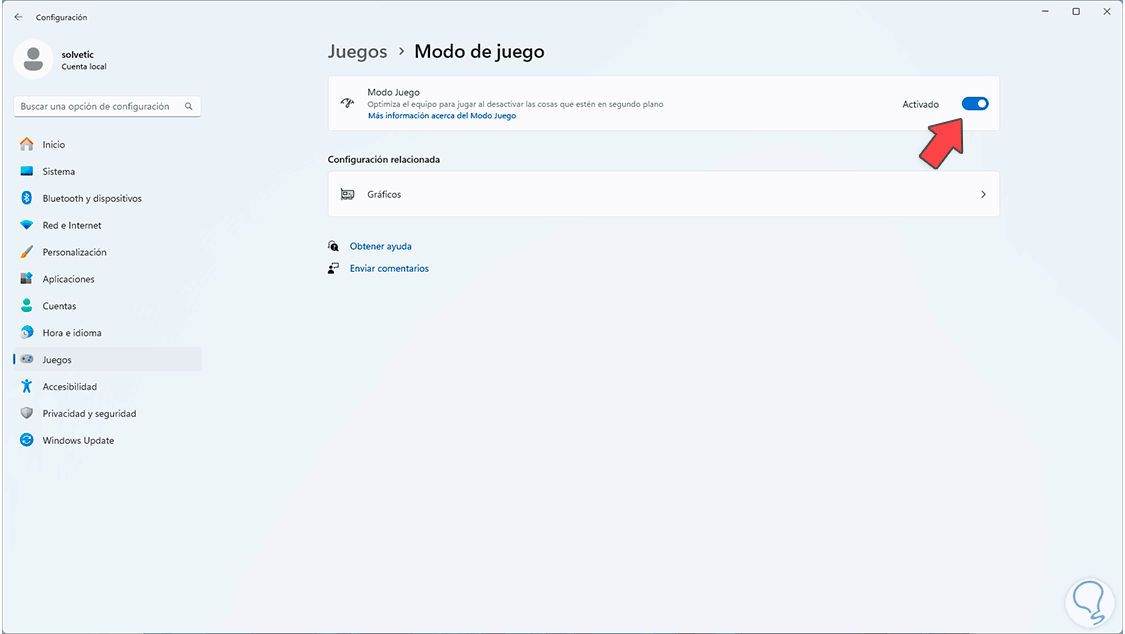Focus the Buscar una opción de configuración field
The height and width of the screenshot is (634, 1125).
click(x=107, y=106)
